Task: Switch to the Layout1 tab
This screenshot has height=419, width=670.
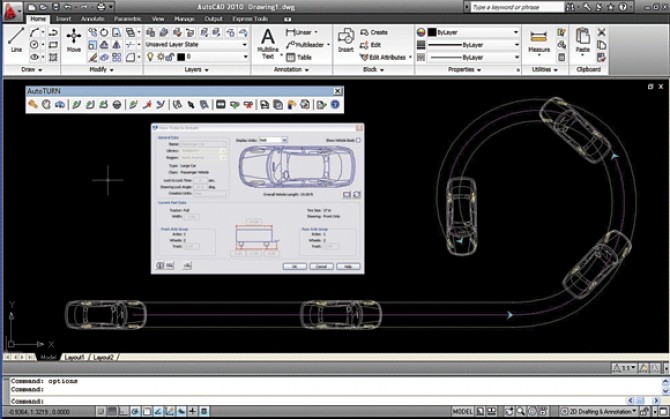Action: pyautogui.click(x=74, y=357)
